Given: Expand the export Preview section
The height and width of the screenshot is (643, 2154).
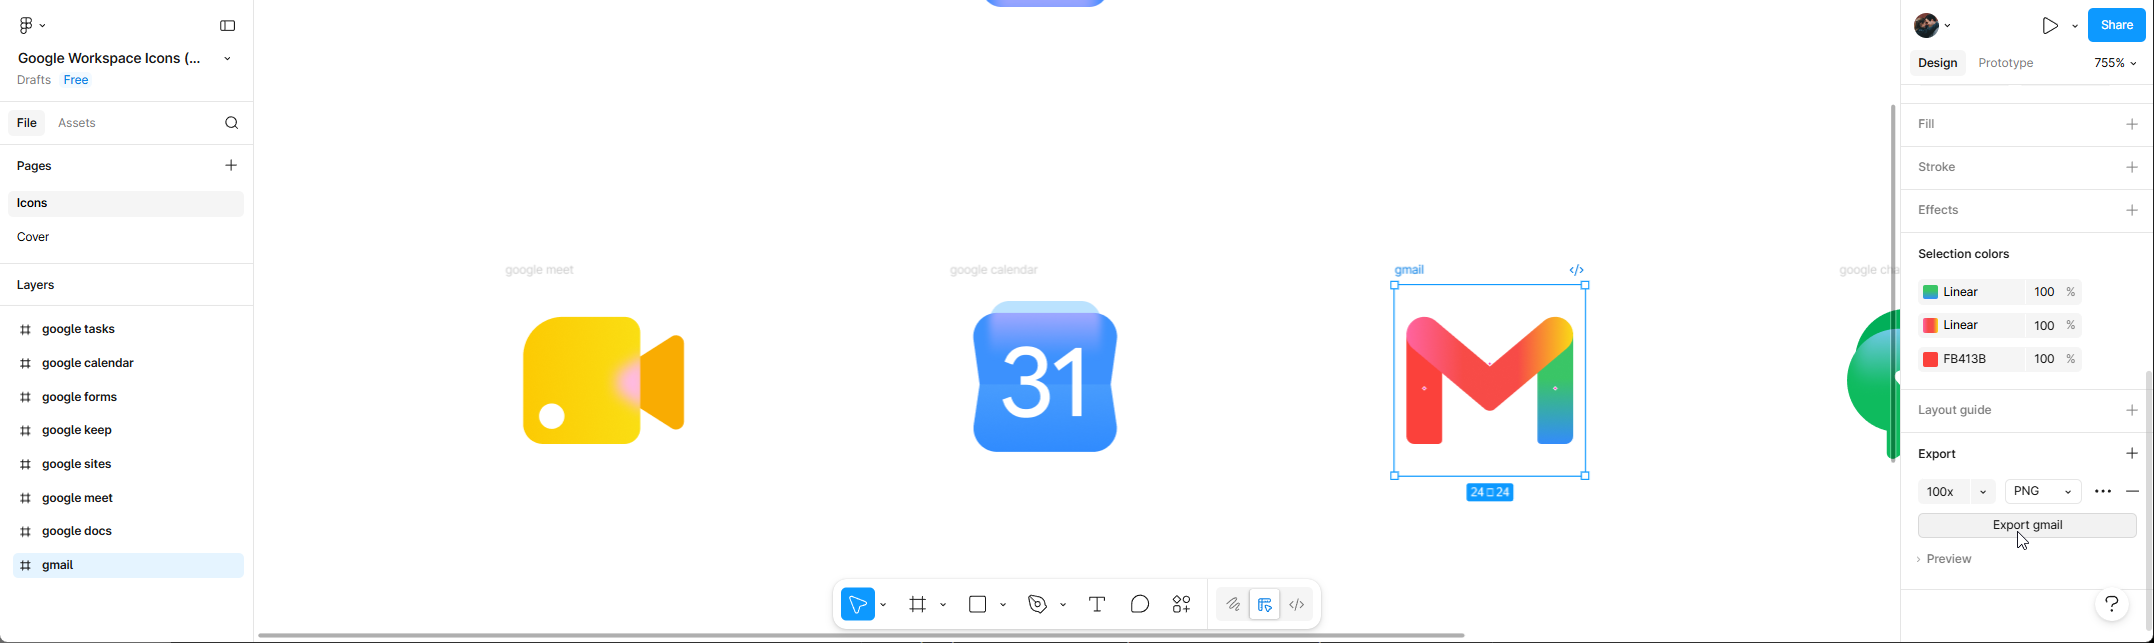Looking at the screenshot, I should pos(1945,559).
